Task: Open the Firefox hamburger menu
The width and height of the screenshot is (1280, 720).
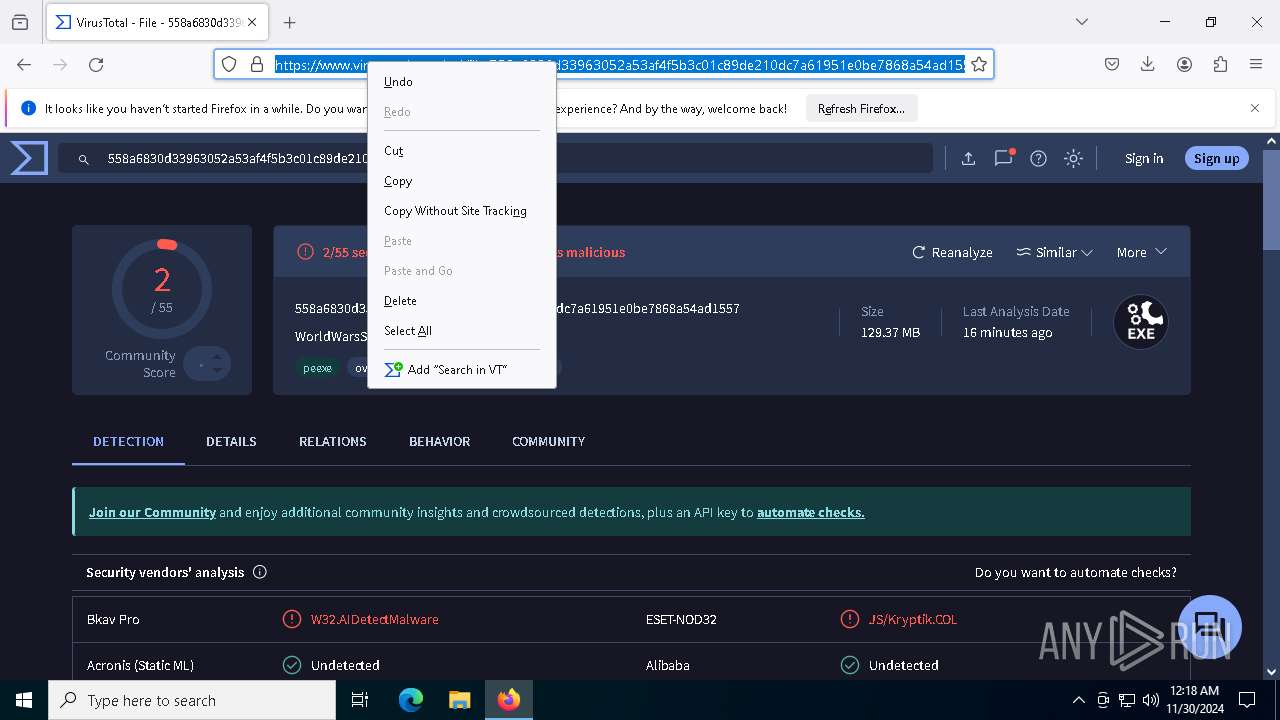Action: [1256, 64]
